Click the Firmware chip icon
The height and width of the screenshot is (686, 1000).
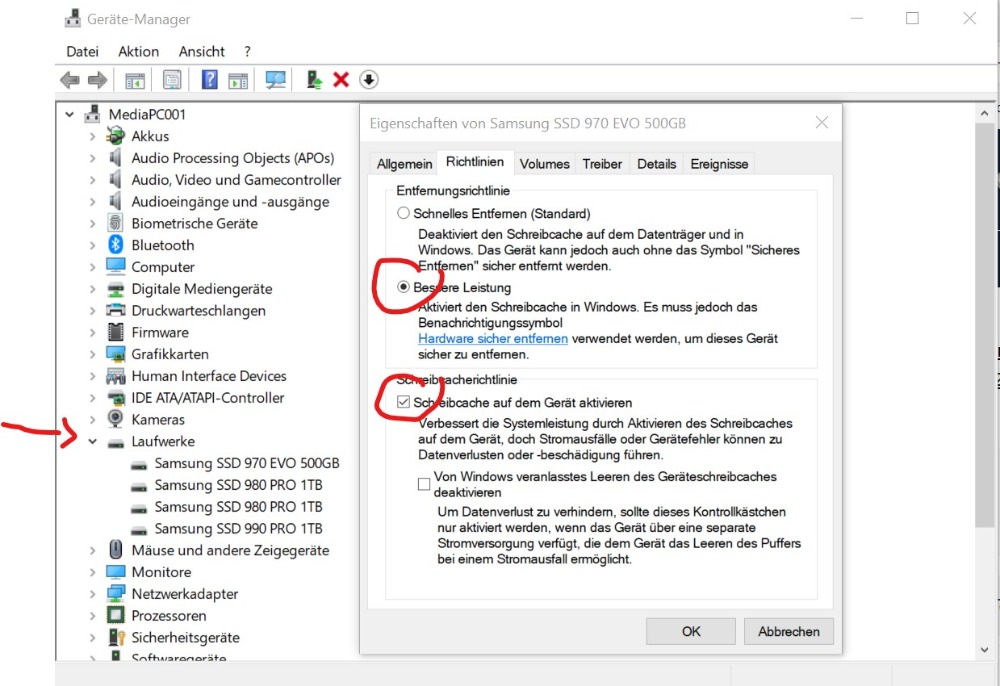click(x=115, y=332)
